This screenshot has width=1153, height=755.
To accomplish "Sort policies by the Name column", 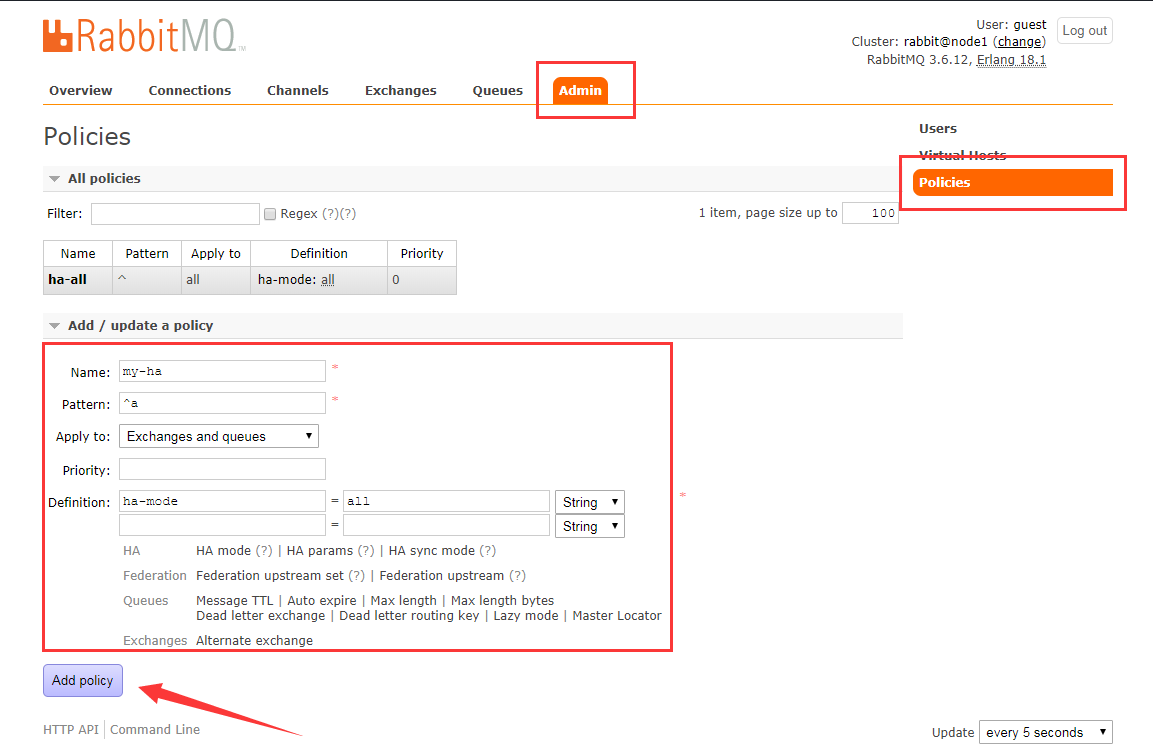I will click(78, 254).
